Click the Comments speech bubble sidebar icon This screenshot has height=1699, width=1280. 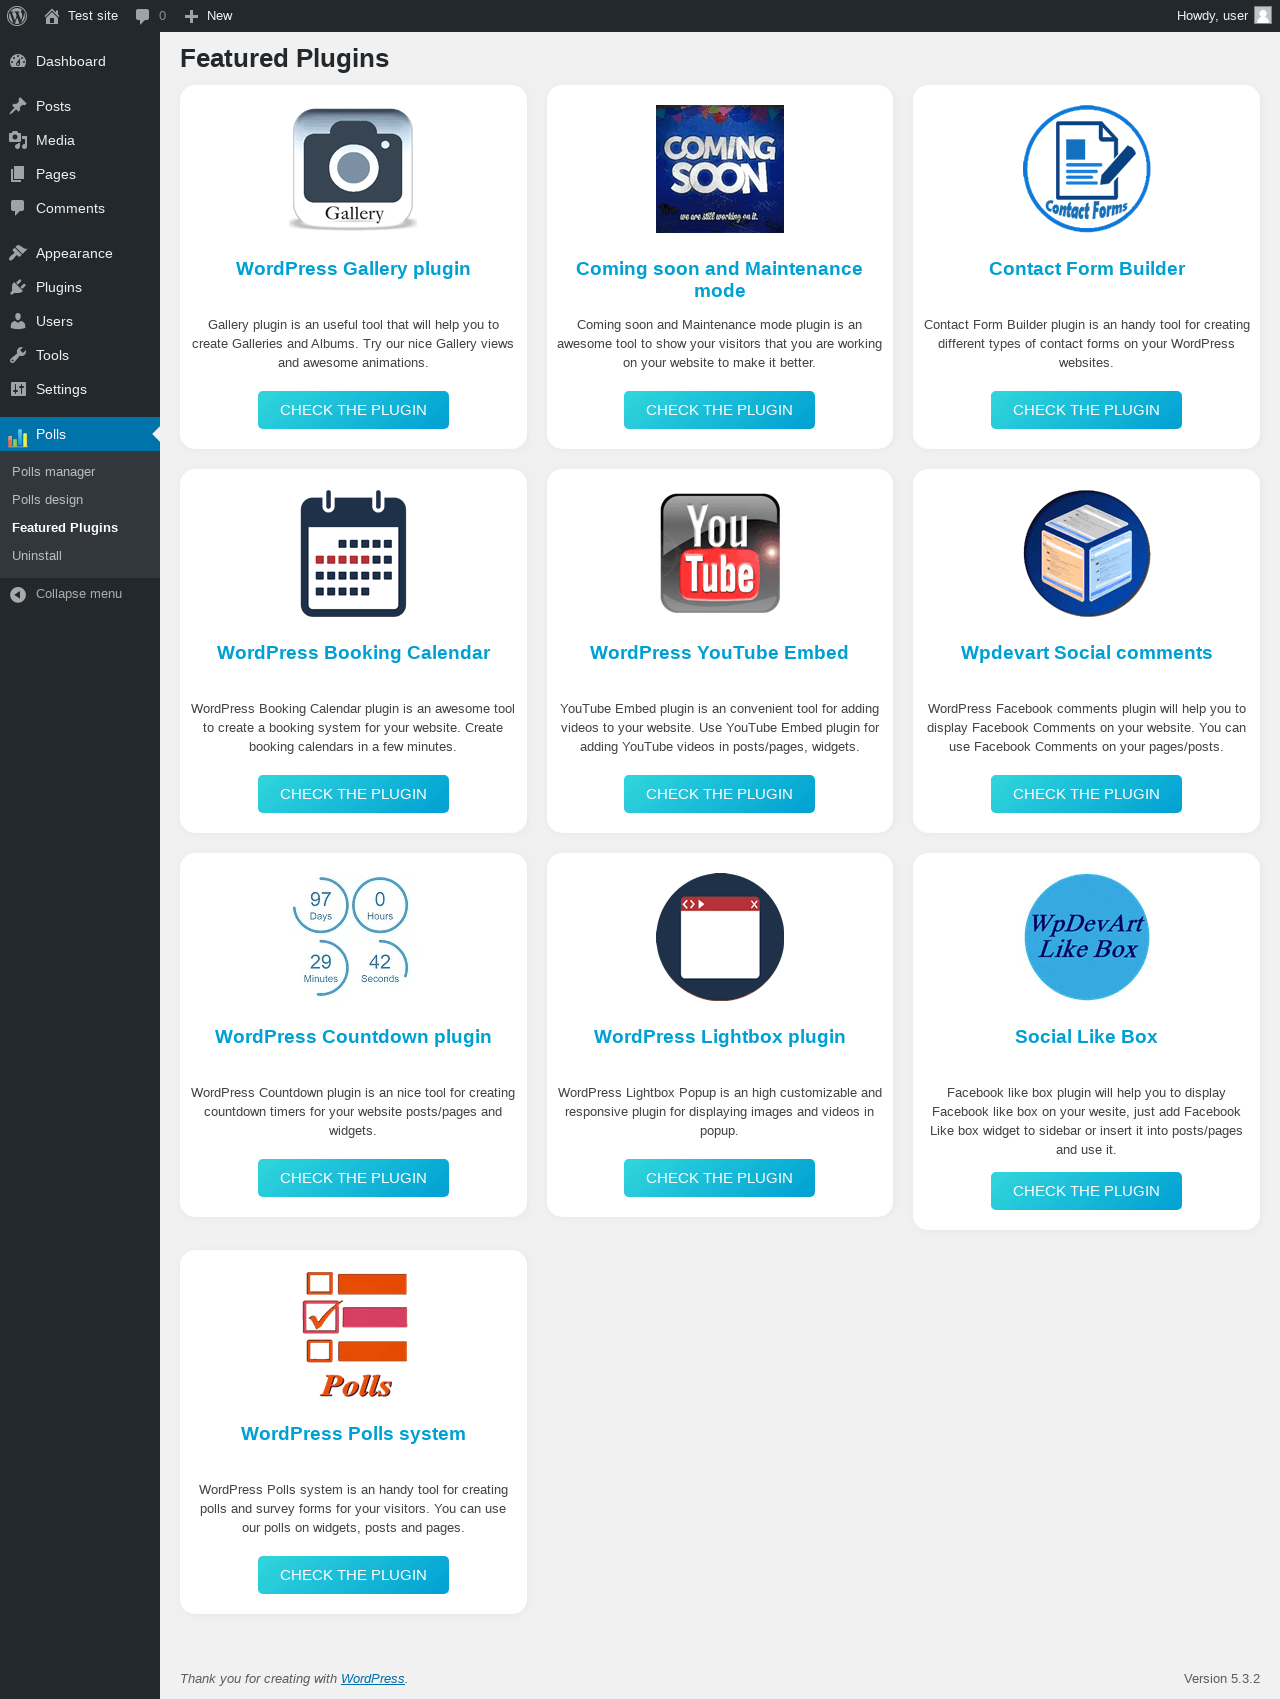pos(18,208)
